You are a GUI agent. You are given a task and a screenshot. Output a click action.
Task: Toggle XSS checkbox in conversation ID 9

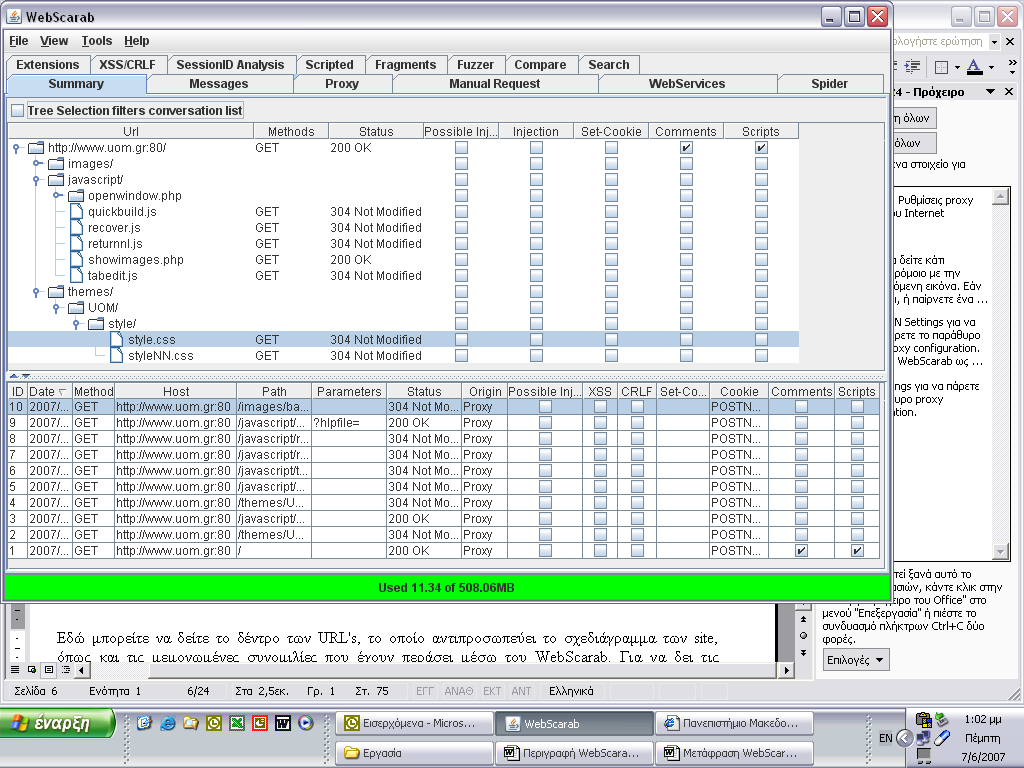pyautogui.click(x=600, y=423)
